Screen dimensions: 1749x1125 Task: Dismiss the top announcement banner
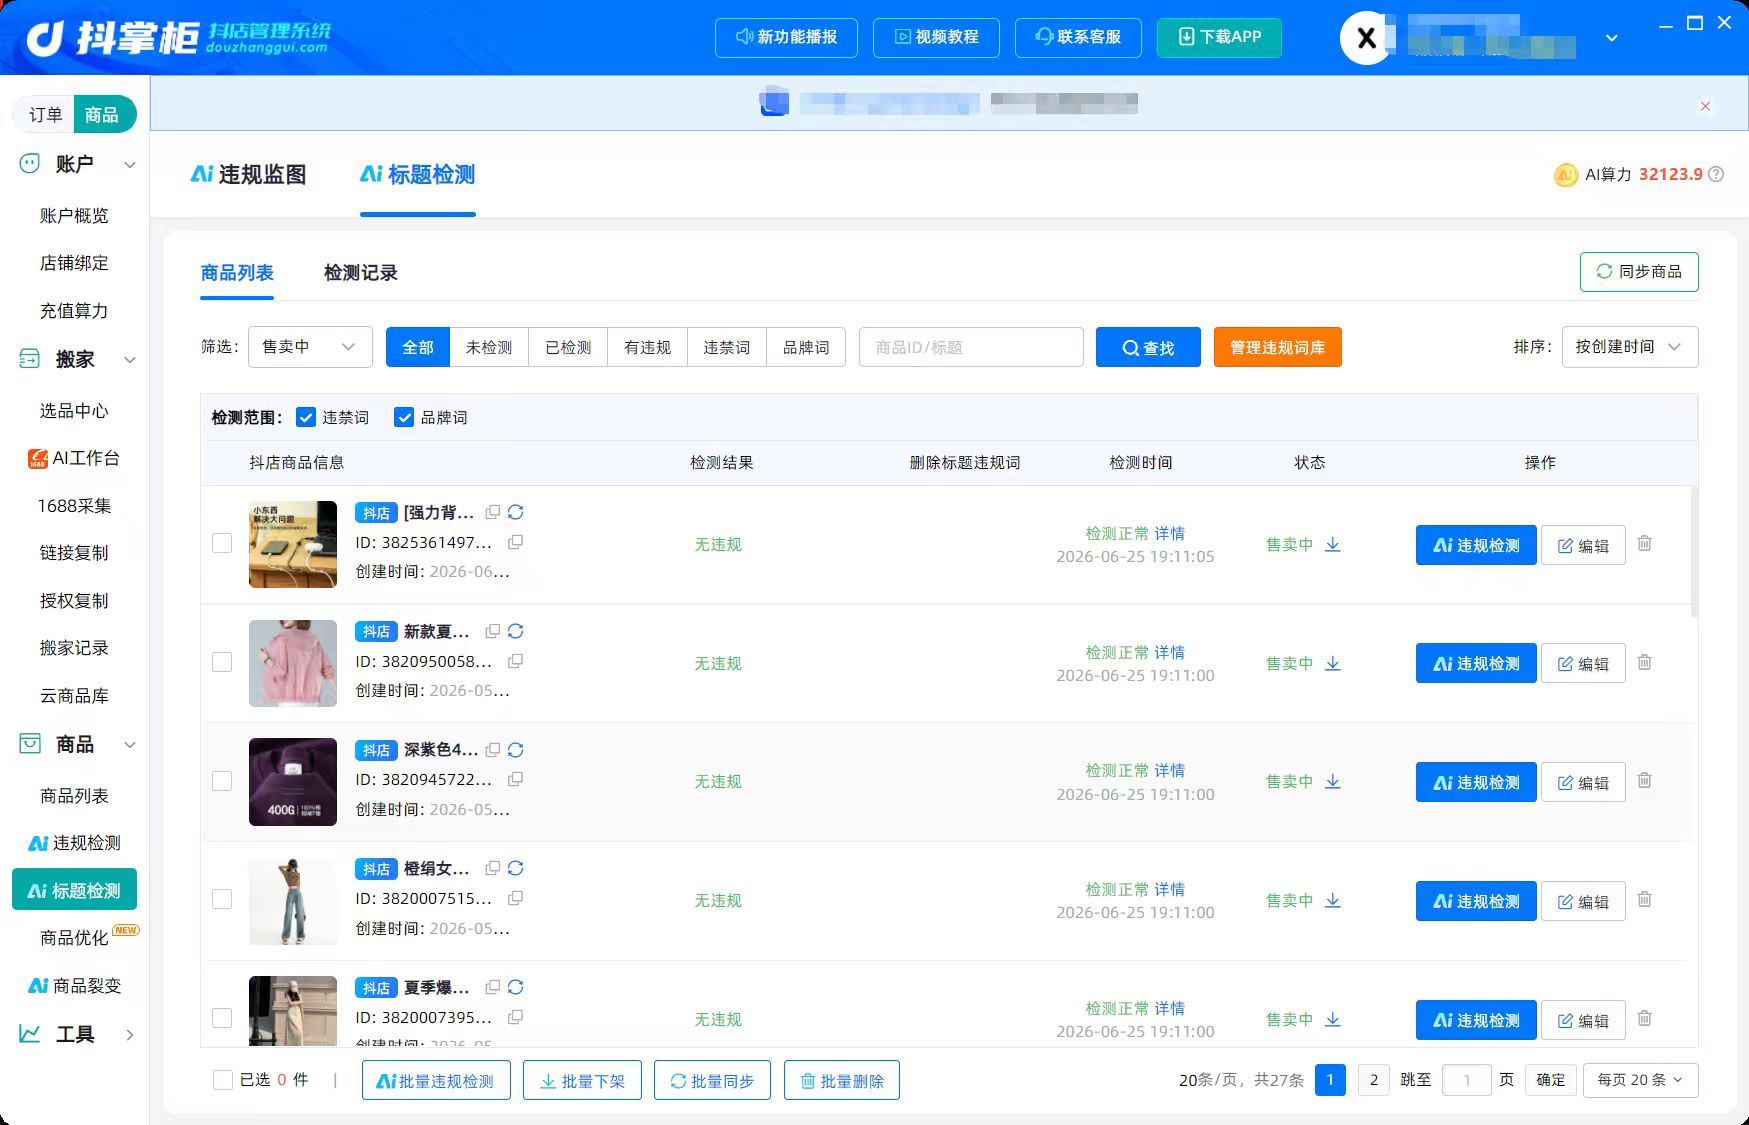point(1706,106)
